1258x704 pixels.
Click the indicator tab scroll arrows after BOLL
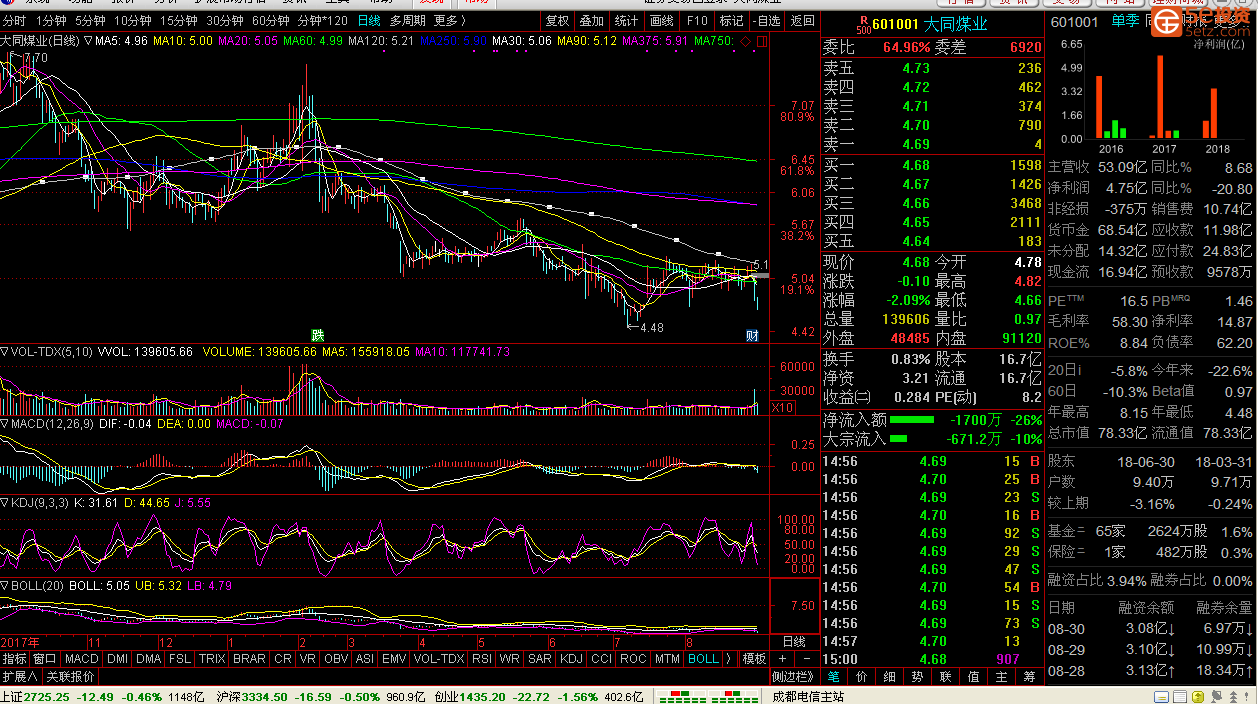coord(731,659)
